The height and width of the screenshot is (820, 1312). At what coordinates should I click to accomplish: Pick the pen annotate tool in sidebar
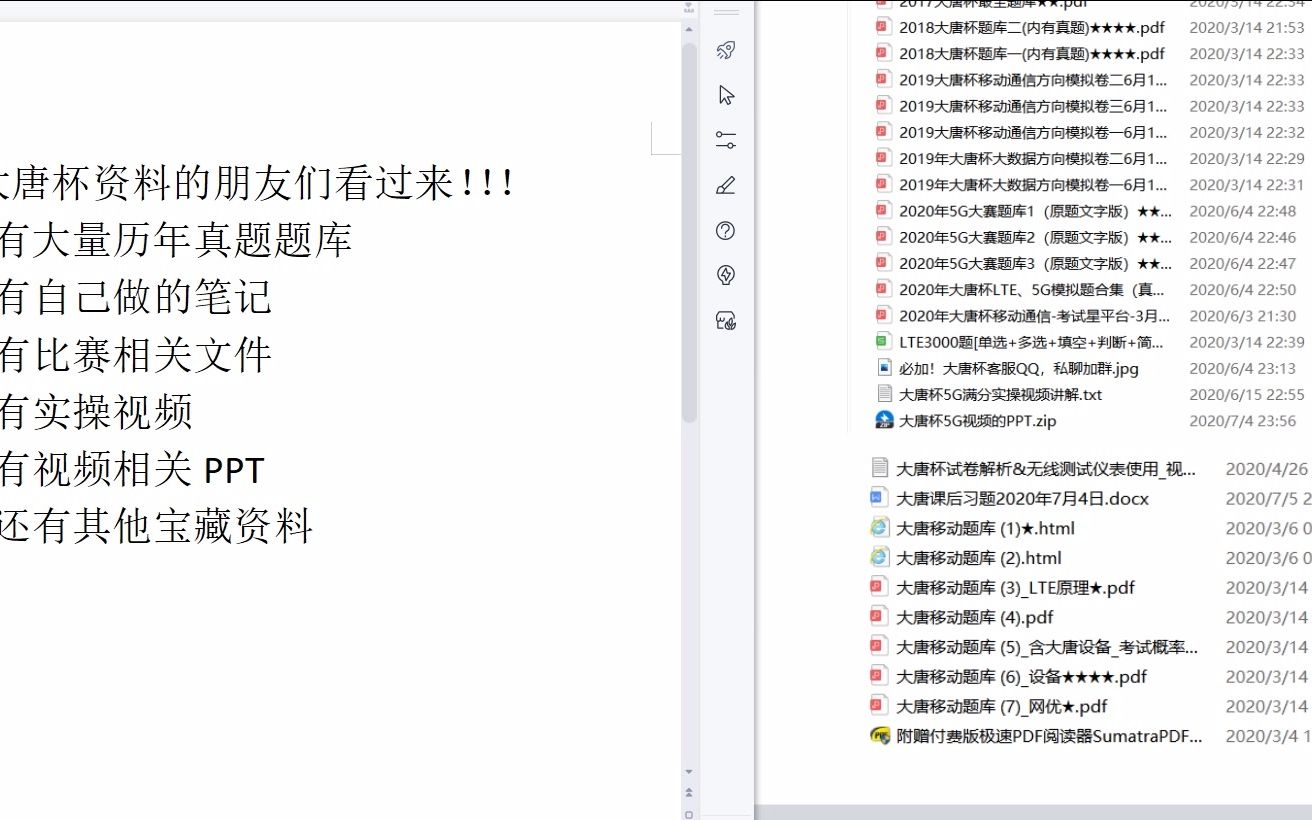(727, 185)
